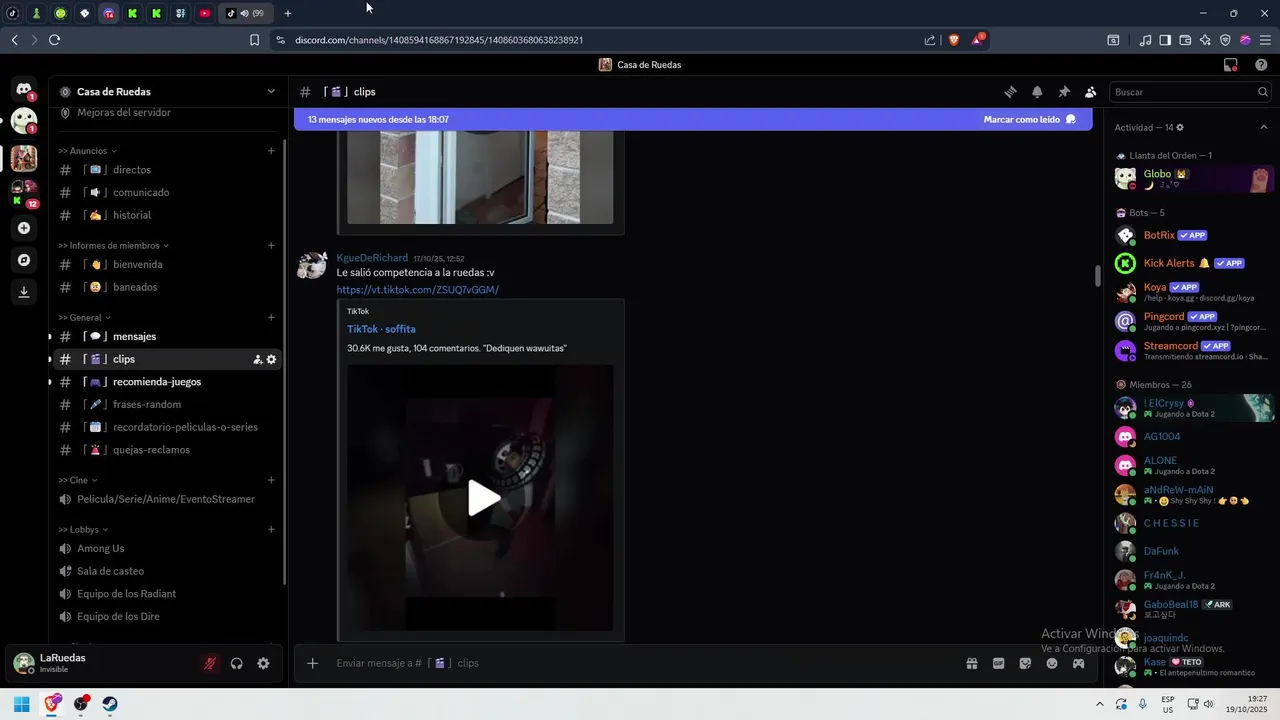Bookmark this page icon in address bar
Viewport: 1280px width, 720px height.
point(254,40)
